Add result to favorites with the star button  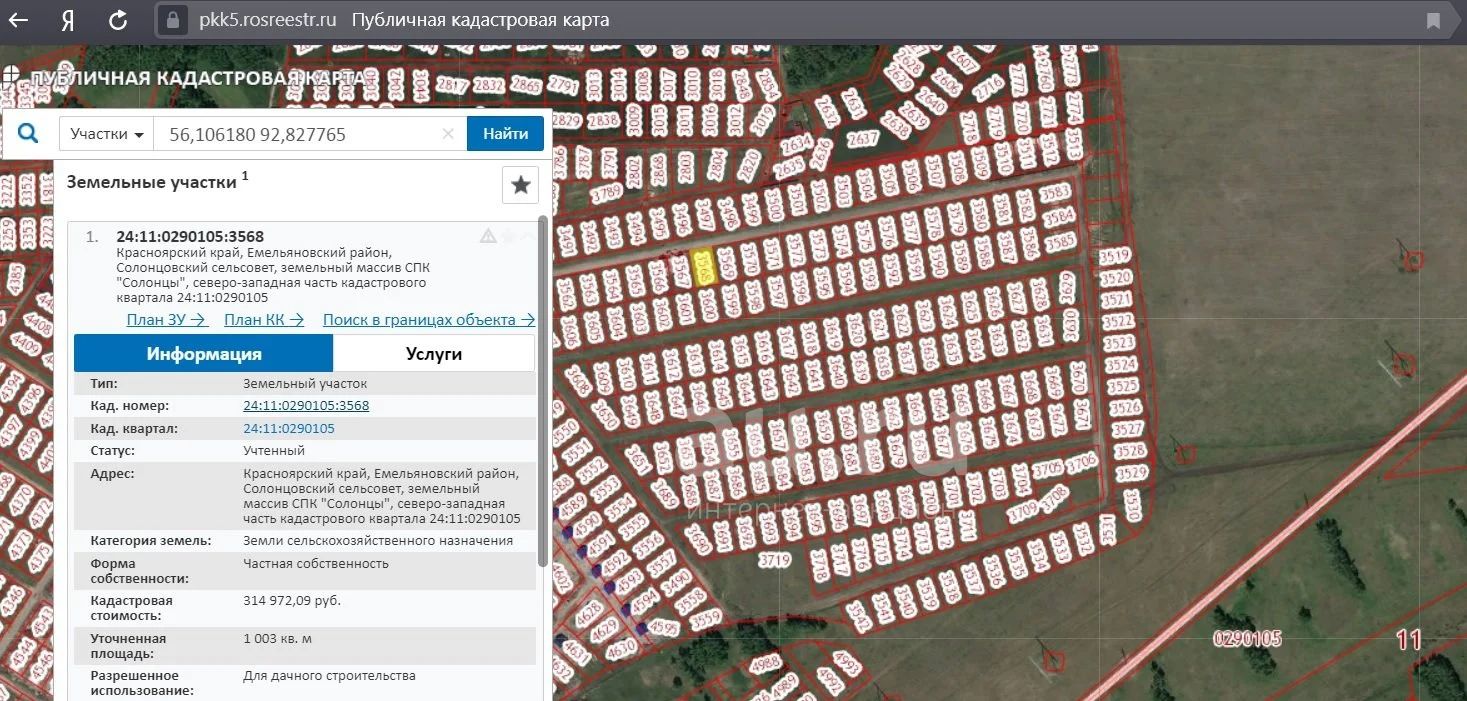coord(520,185)
